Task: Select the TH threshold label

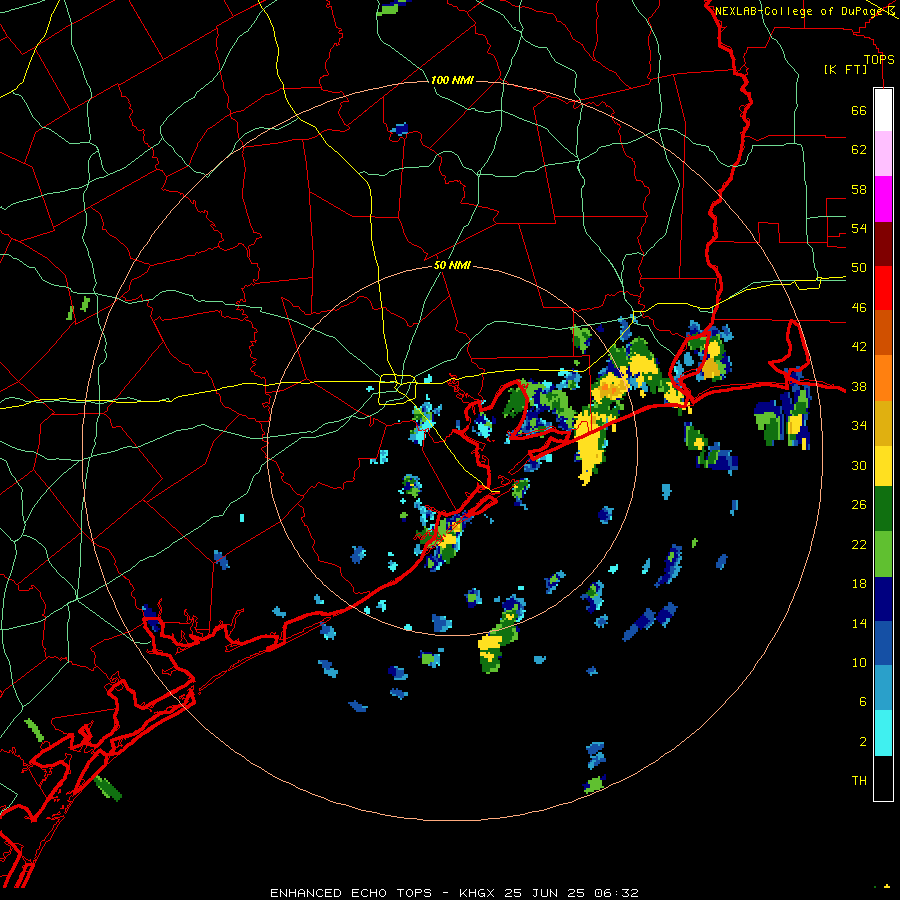Action: point(859,780)
